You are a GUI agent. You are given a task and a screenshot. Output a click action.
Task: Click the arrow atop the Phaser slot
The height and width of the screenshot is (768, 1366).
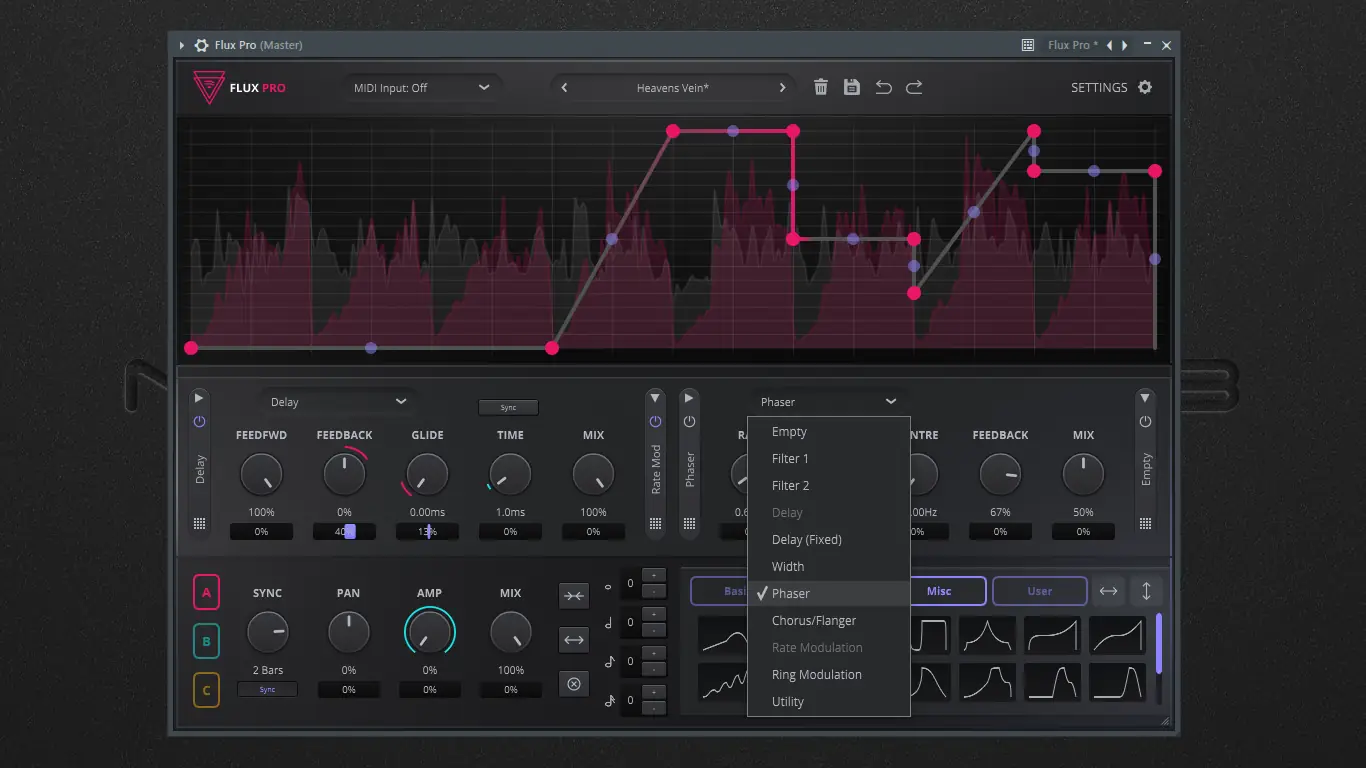point(689,397)
